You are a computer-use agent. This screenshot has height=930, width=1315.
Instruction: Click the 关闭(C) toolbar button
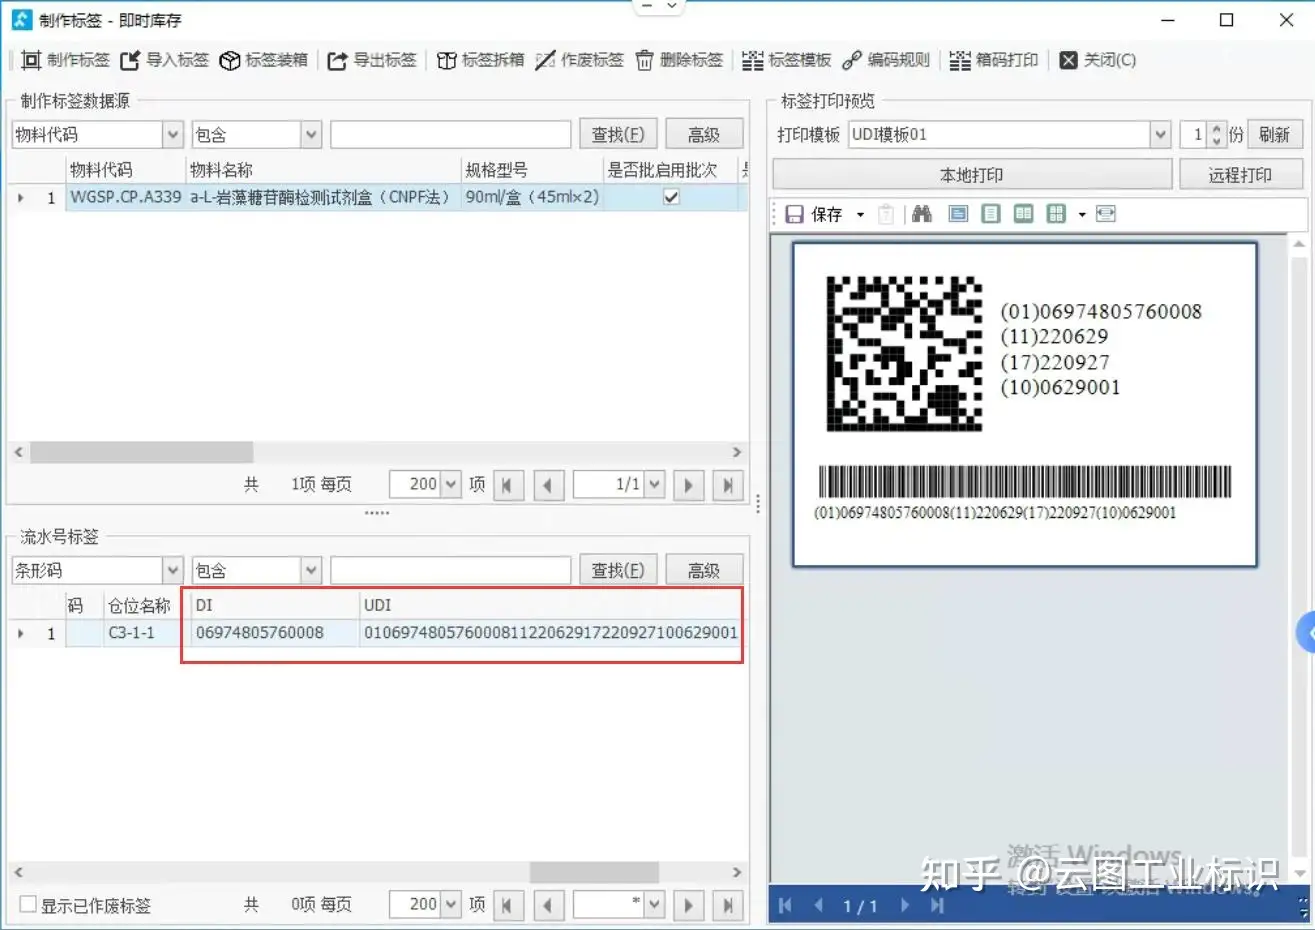1097,60
